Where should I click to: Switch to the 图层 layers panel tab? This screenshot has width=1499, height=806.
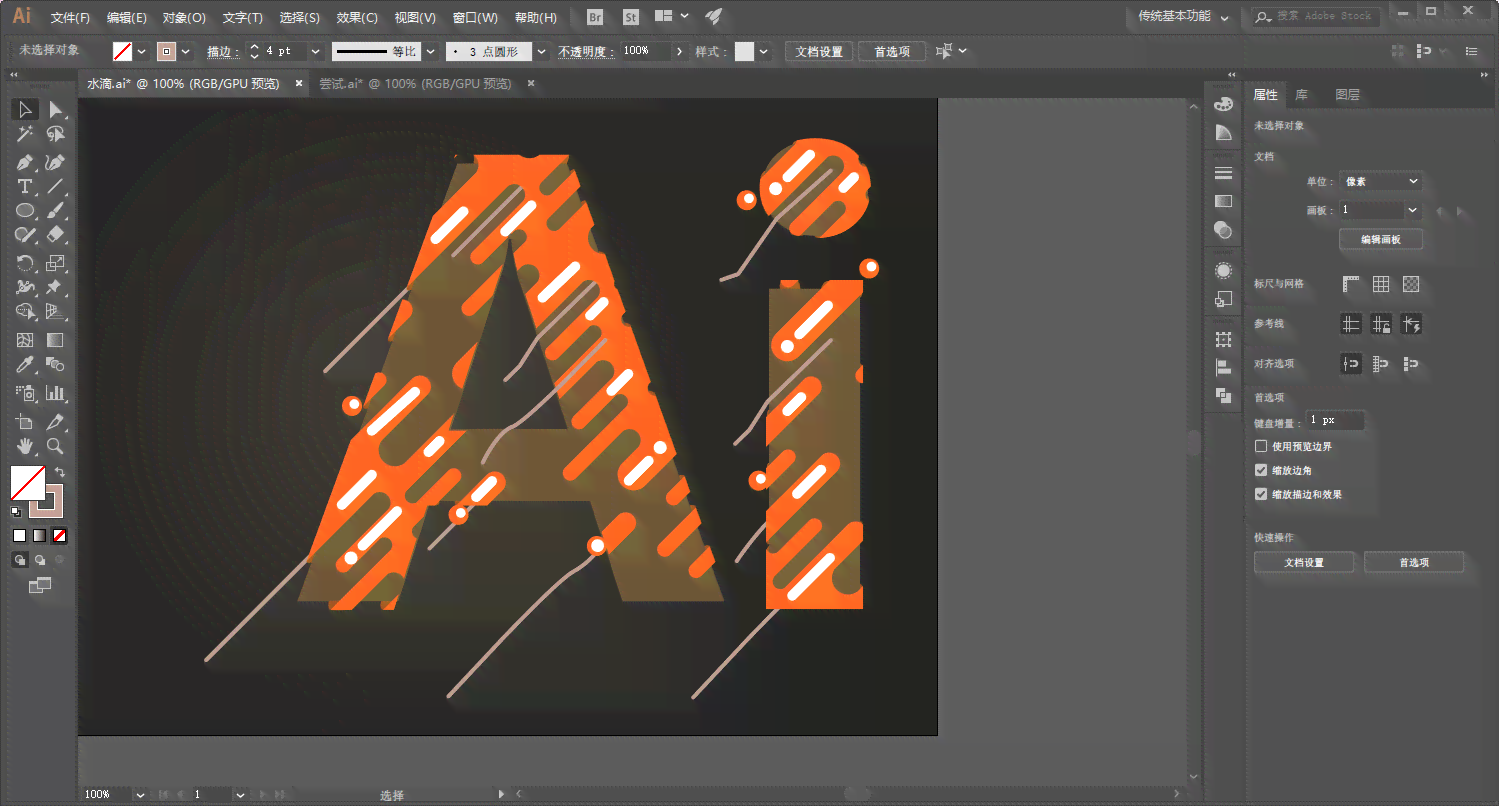pyautogui.click(x=1347, y=95)
